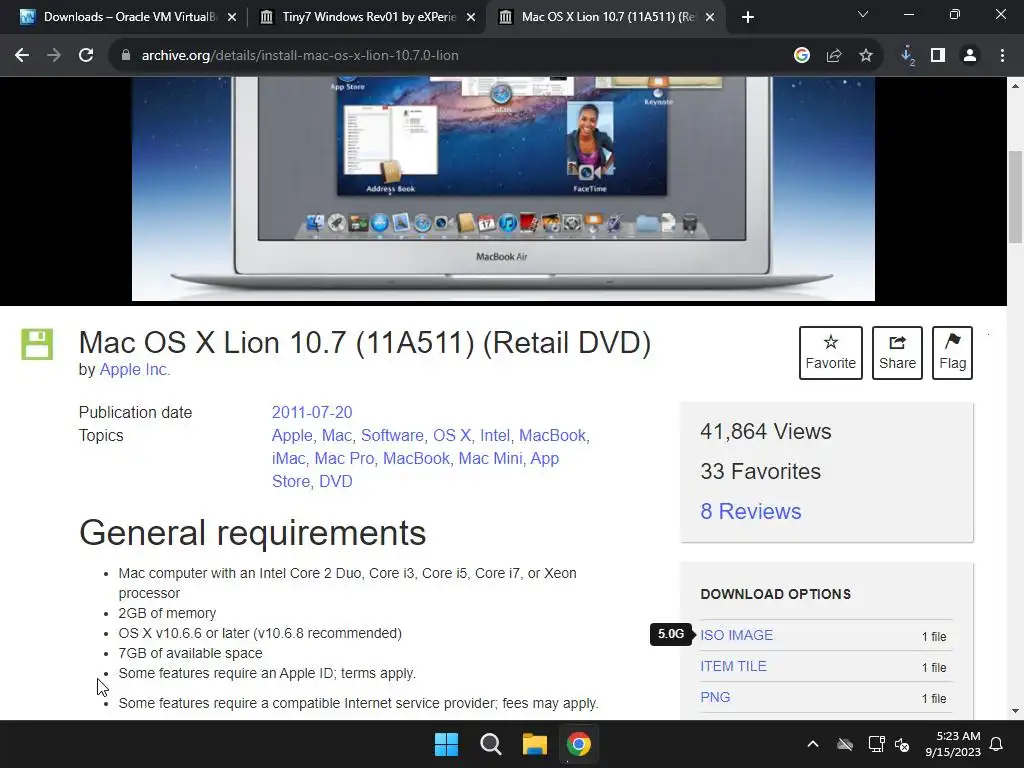Open File Explorer from taskbar
The width and height of the screenshot is (1024, 768).
[534, 744]
